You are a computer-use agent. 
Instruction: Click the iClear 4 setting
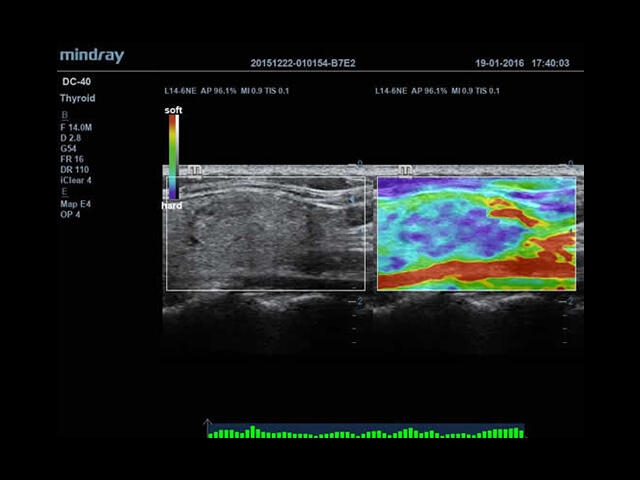(x=76, y=181)
